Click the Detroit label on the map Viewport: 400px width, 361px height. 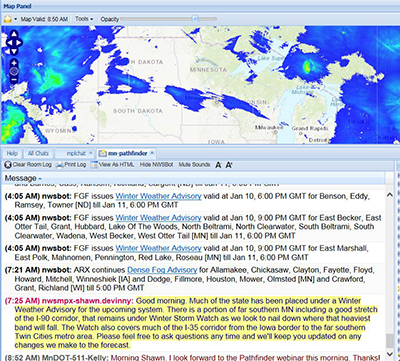(x=318, y=140)
